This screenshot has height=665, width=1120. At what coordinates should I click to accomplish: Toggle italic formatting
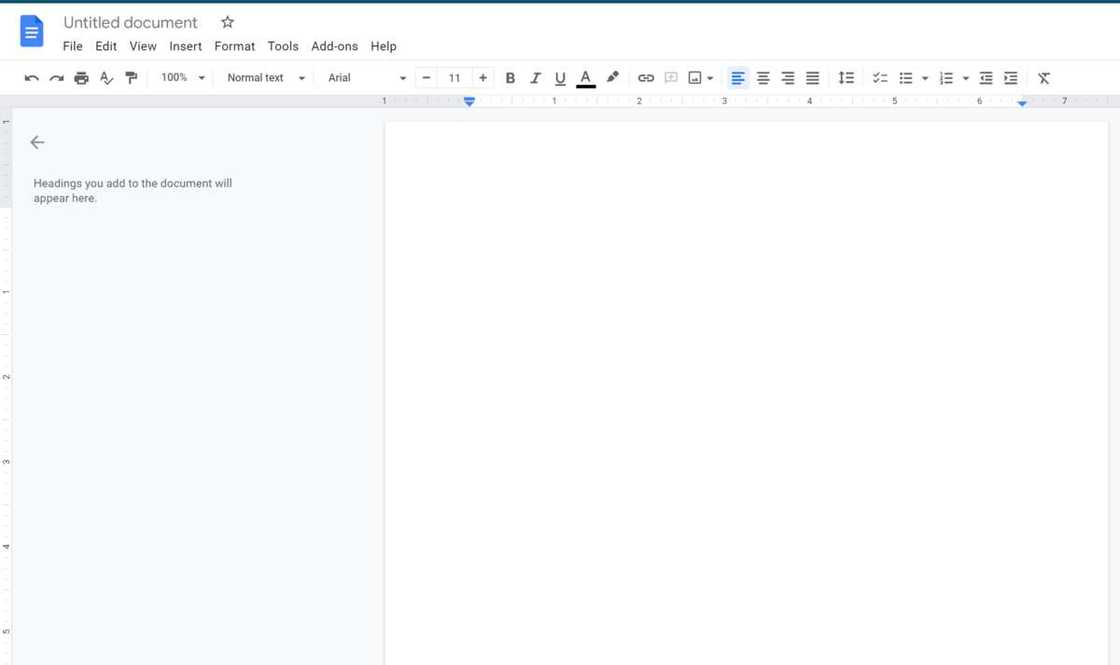point(535,78)
